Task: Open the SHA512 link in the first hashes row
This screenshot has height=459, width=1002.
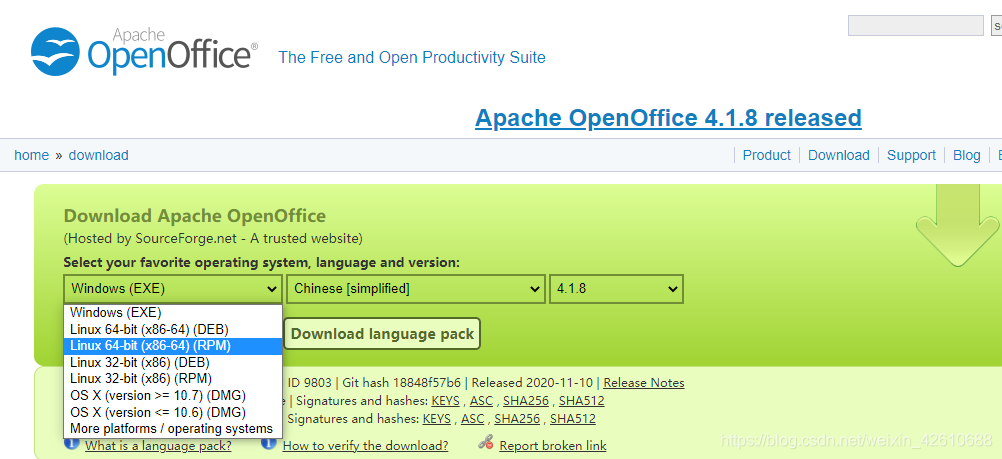Action: tap(582, 401)
